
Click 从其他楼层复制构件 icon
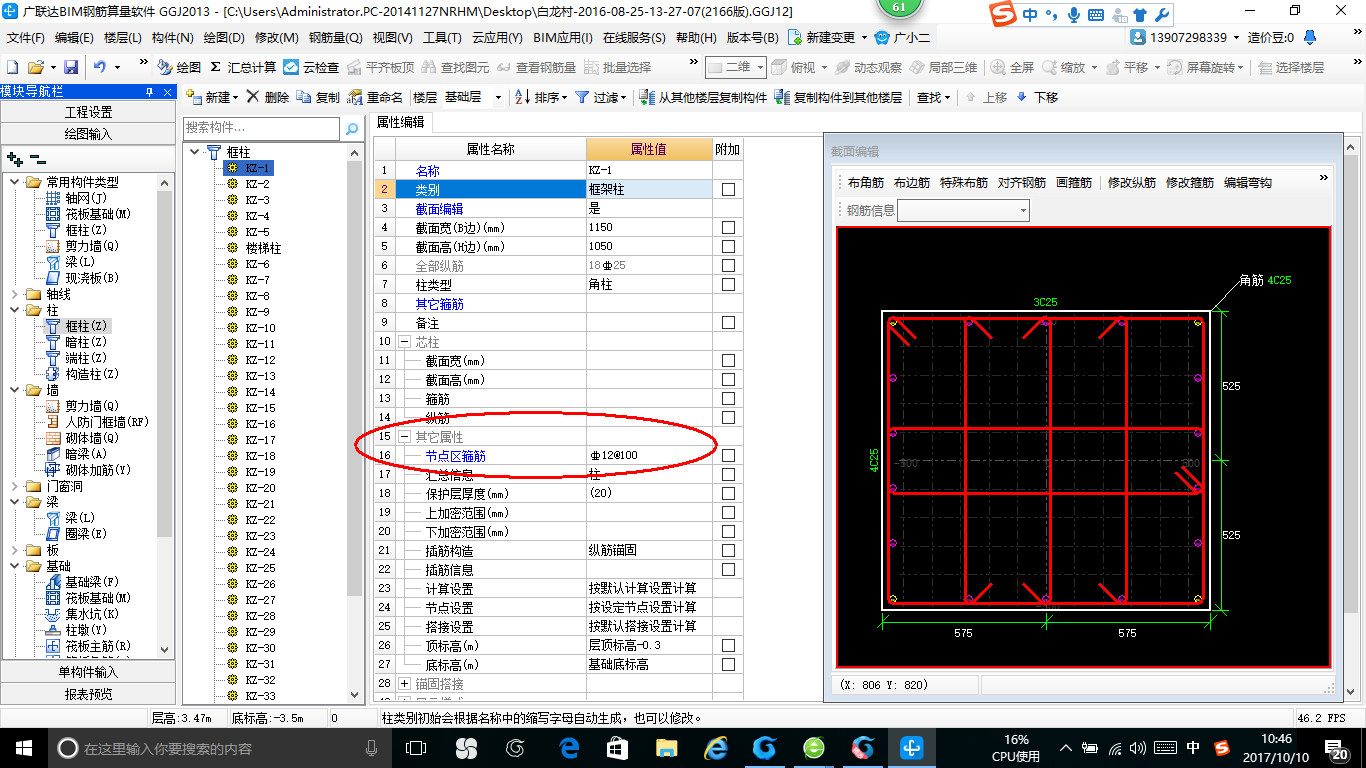pyautogui.click(x=646, y=97)
